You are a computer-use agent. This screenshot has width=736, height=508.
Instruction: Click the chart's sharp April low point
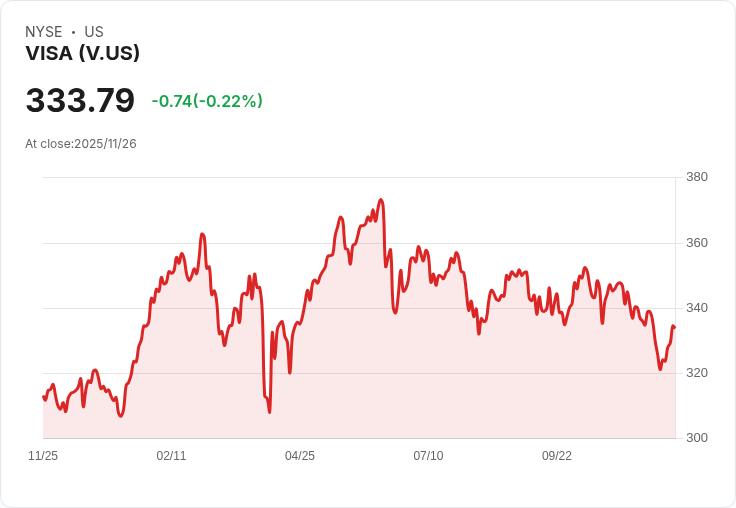[269, 412]
